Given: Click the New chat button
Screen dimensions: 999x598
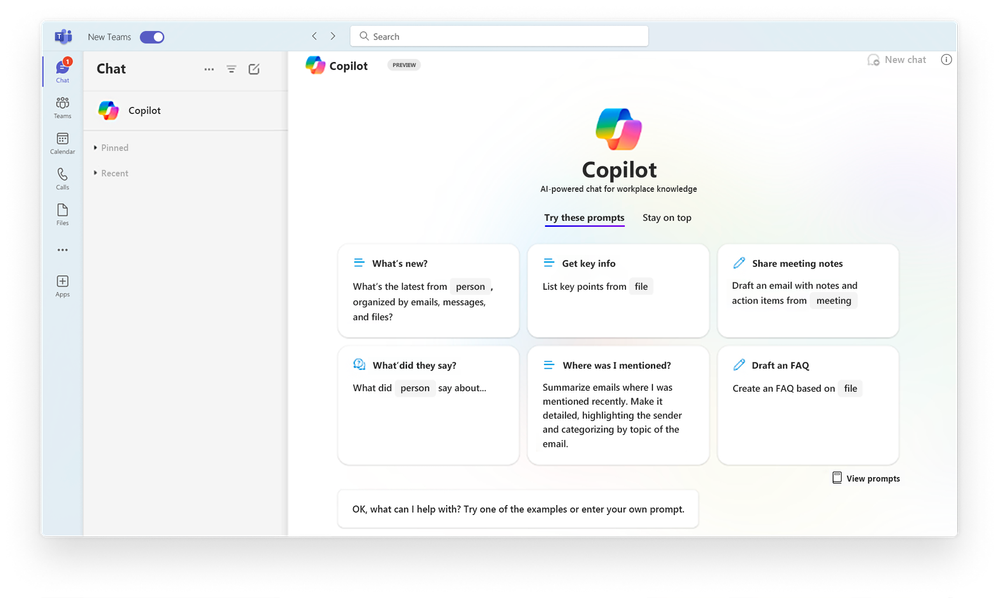Looking at the screenshot, I should point(895,59).
